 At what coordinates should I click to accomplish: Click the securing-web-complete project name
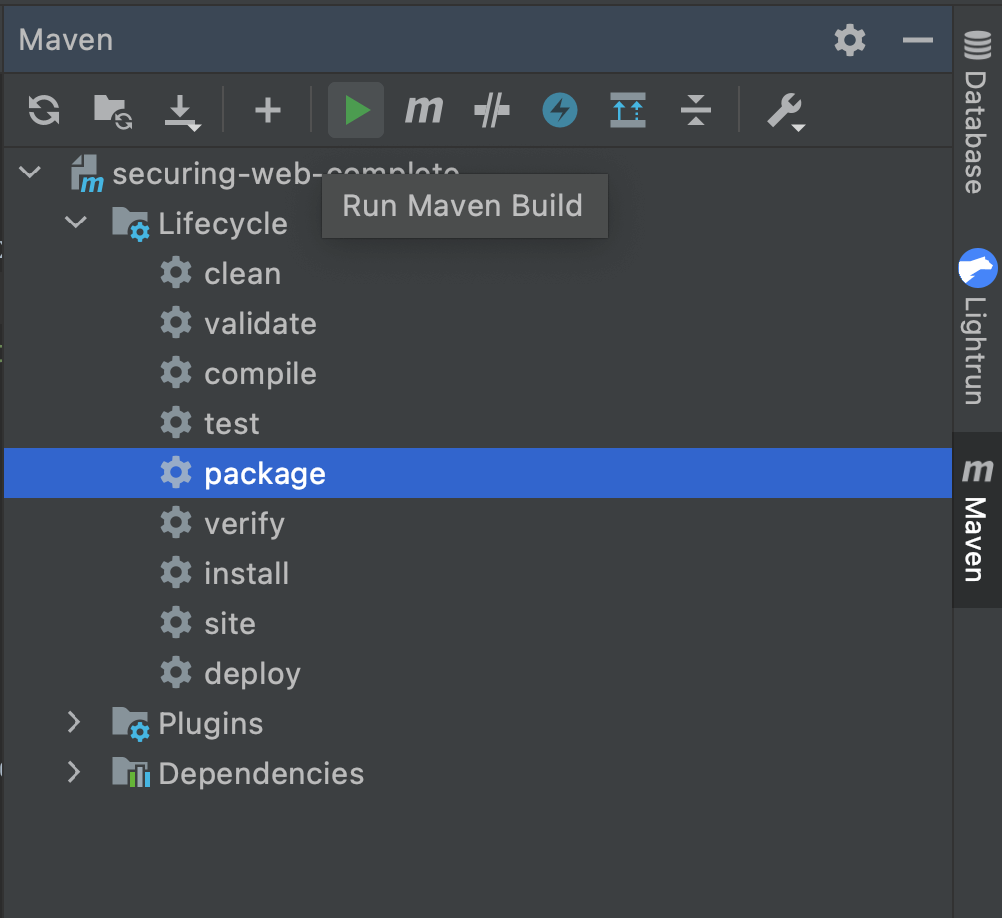[286, 174]
